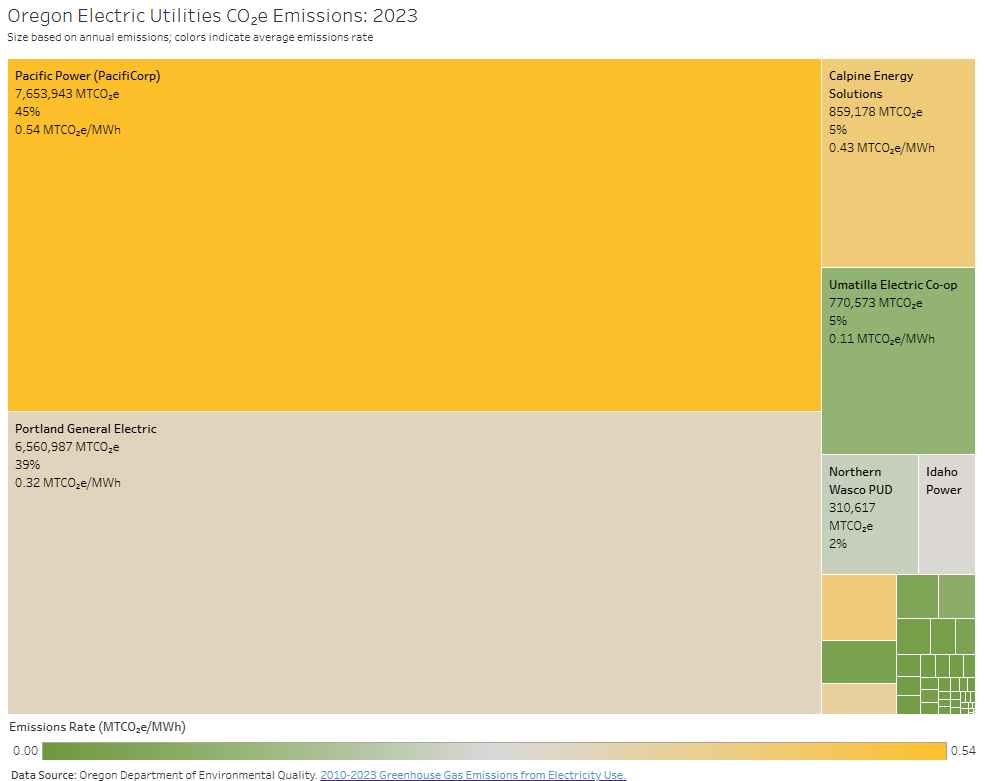Click the subtitle about size and colors

coord(190,38)
